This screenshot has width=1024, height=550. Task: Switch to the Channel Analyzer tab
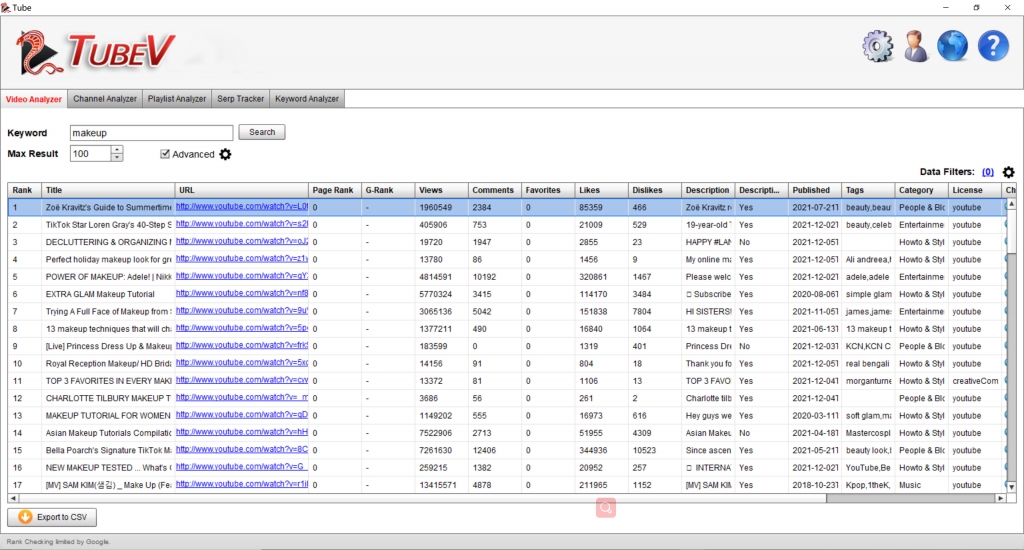pyautogui.click(x=104, y=99)
